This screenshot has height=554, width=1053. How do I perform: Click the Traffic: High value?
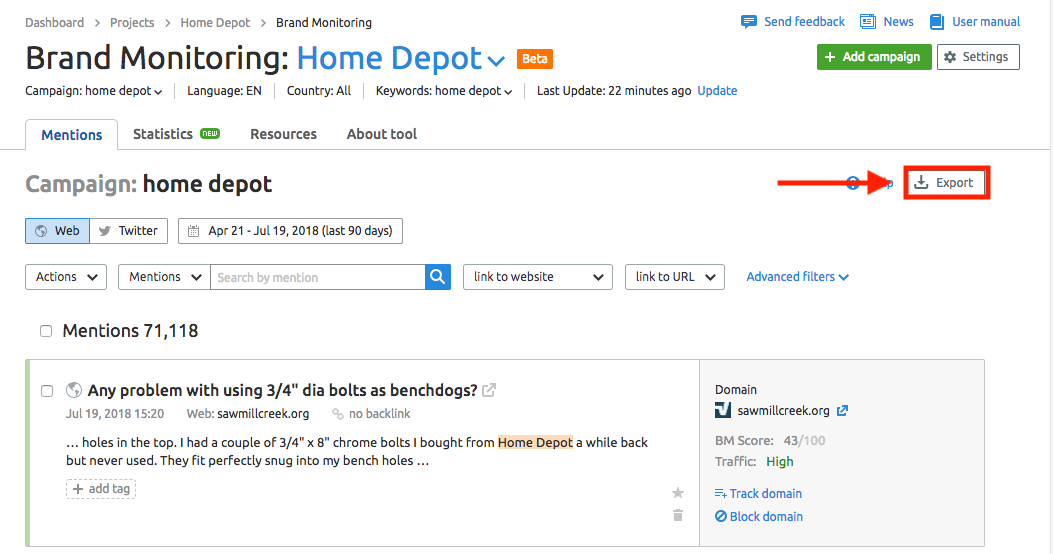pos(780,461)
